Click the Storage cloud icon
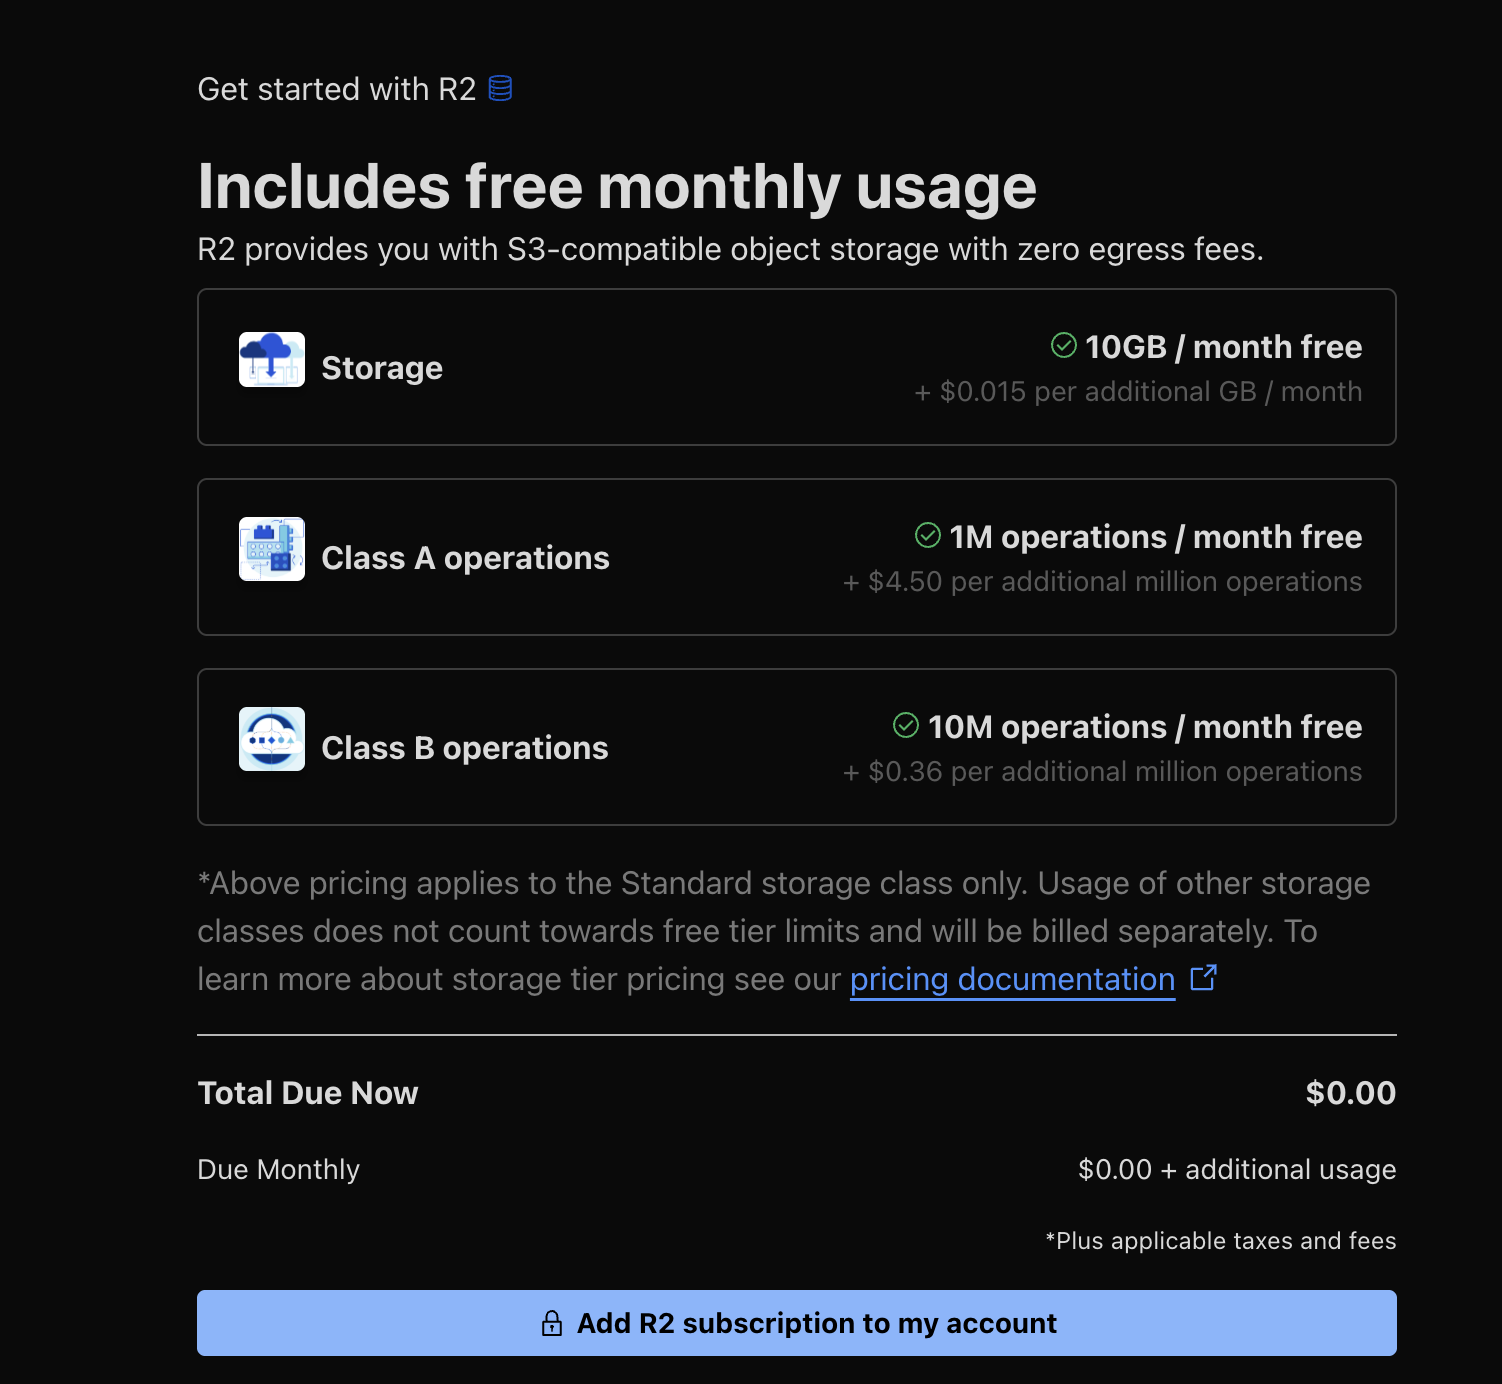The height and width of the screenshot is (1384, 1502). (272, 359)
